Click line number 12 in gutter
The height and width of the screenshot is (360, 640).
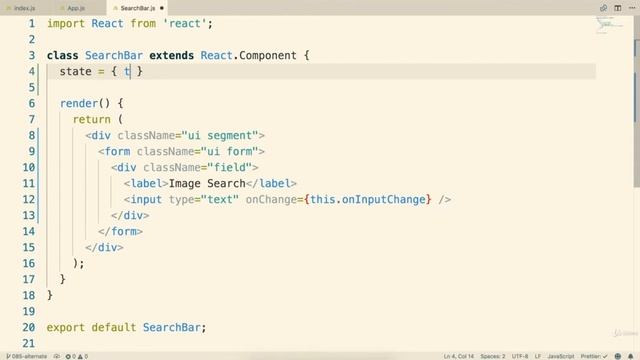coord(29,200)
